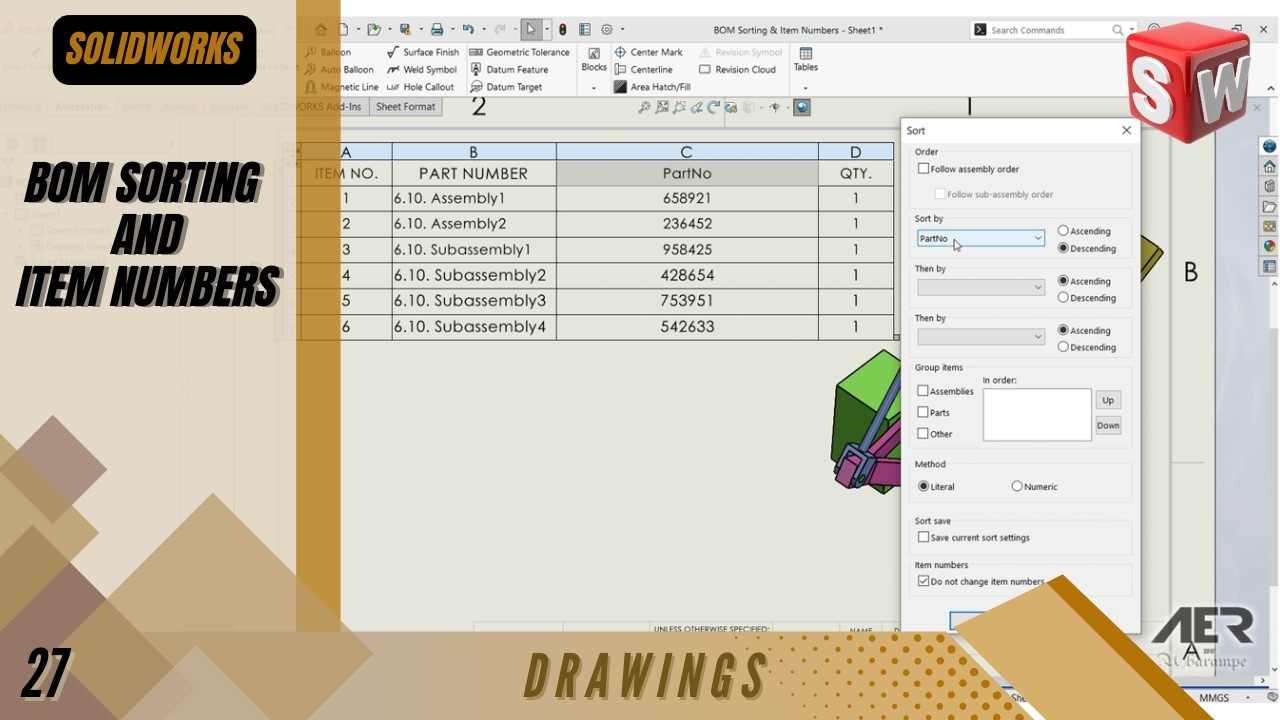The height and width of the screenshot is (720, 1280).
Task: Choose the Numeric sort method
Action: 1017,487
